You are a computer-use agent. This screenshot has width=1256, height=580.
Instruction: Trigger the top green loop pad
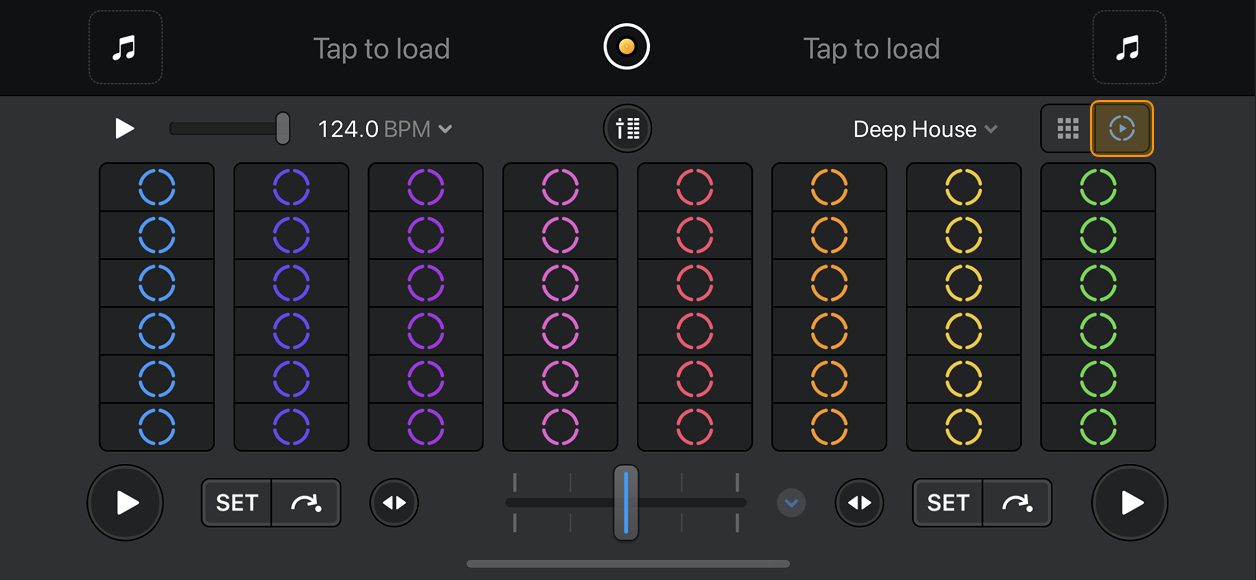[x=1098, y=187]
